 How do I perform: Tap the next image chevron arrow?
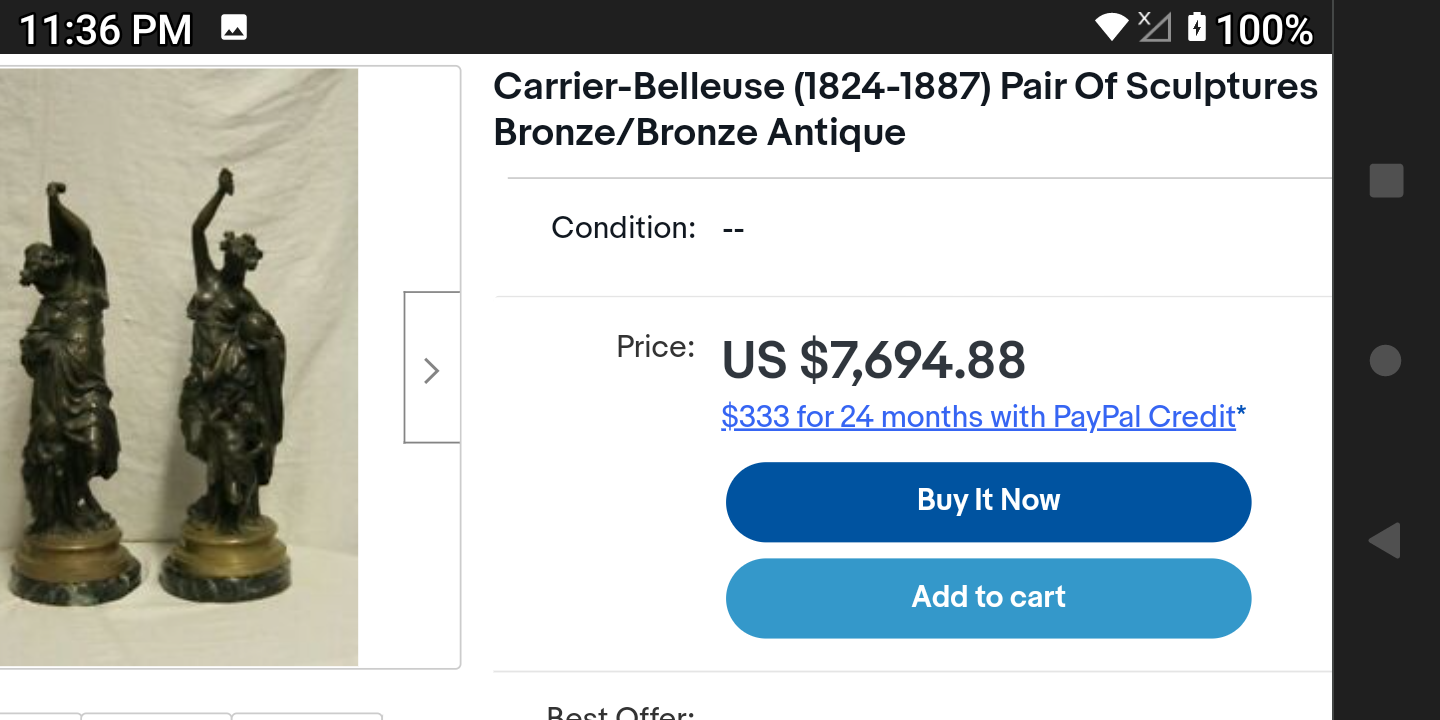431,370
